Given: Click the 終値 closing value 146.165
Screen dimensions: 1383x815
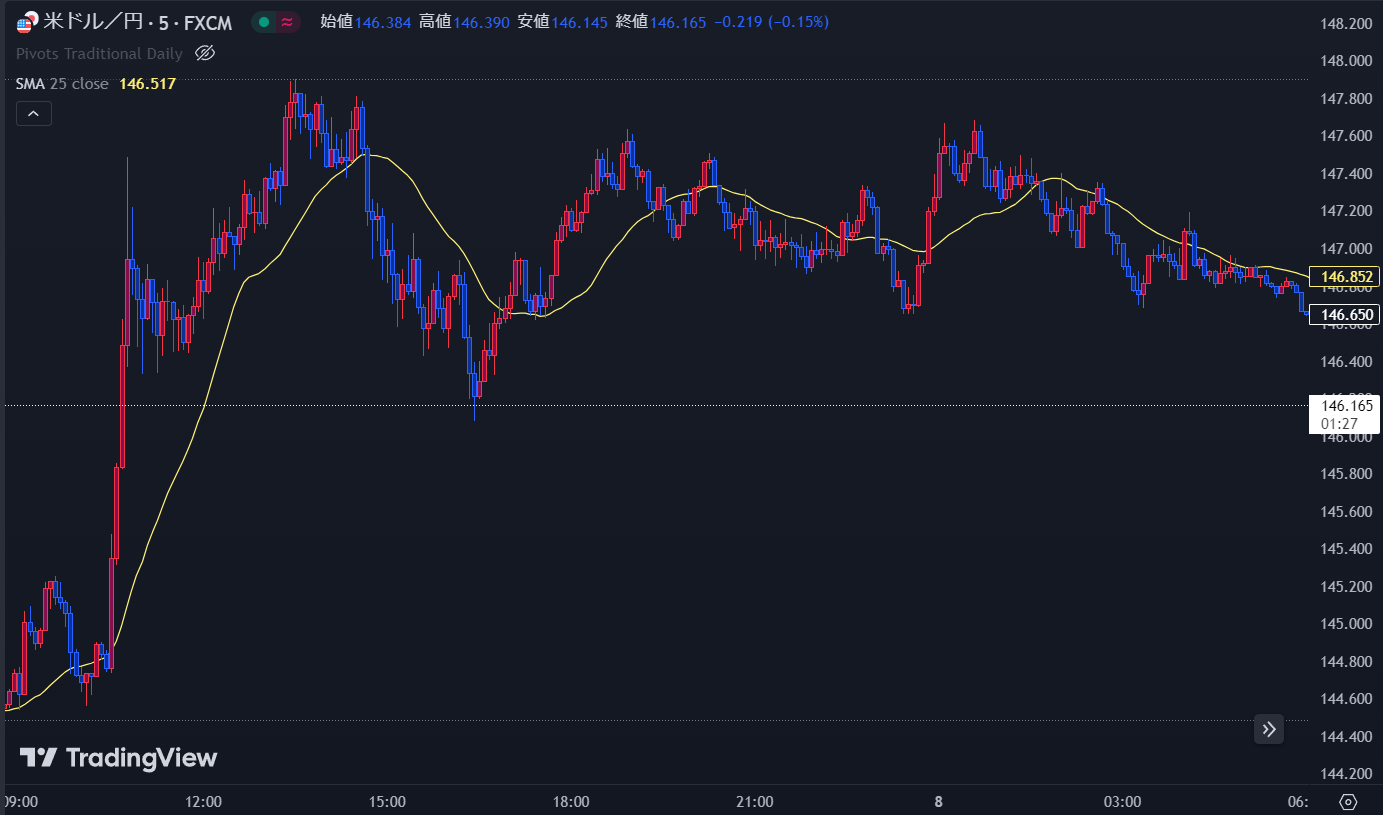Looking at the screenshot, I should point(677,22).
